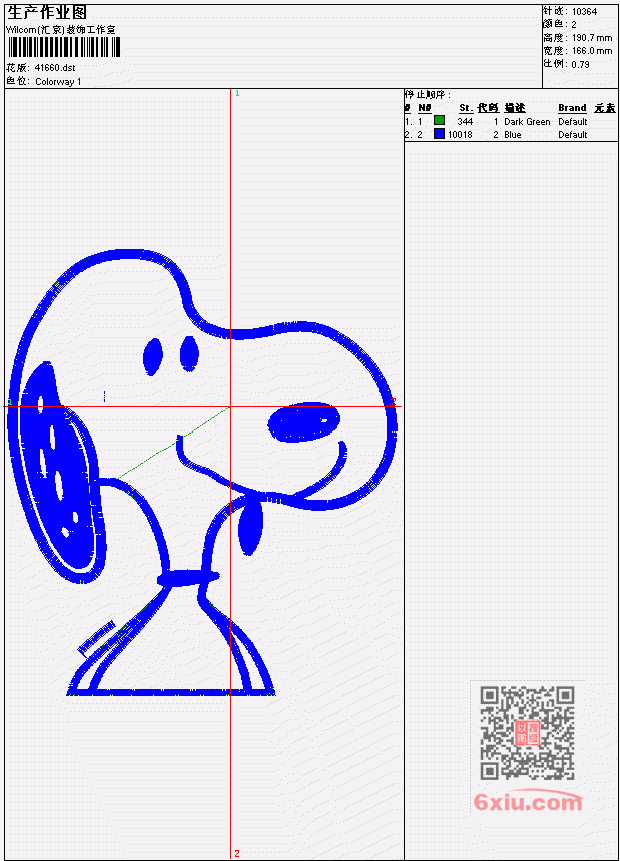The width and height of the screenshot is (620, 861).
Task: Click the St. column header
Action: pyautogui.click(x=466, y=108)
